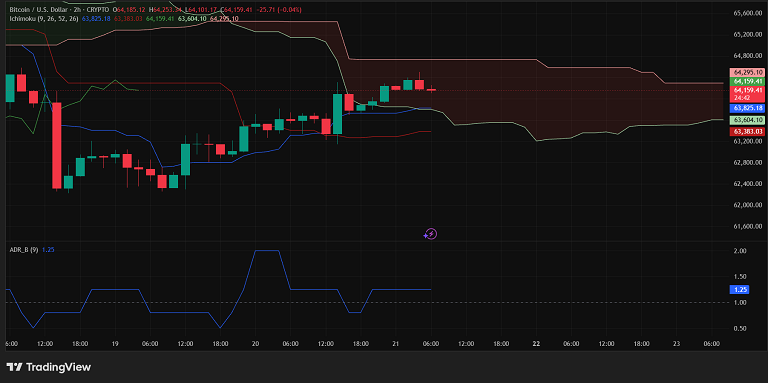This screenshot has height=383, width=768.
Task: Click the purple lightning bolt icon
Action: (x=430, y=234)
